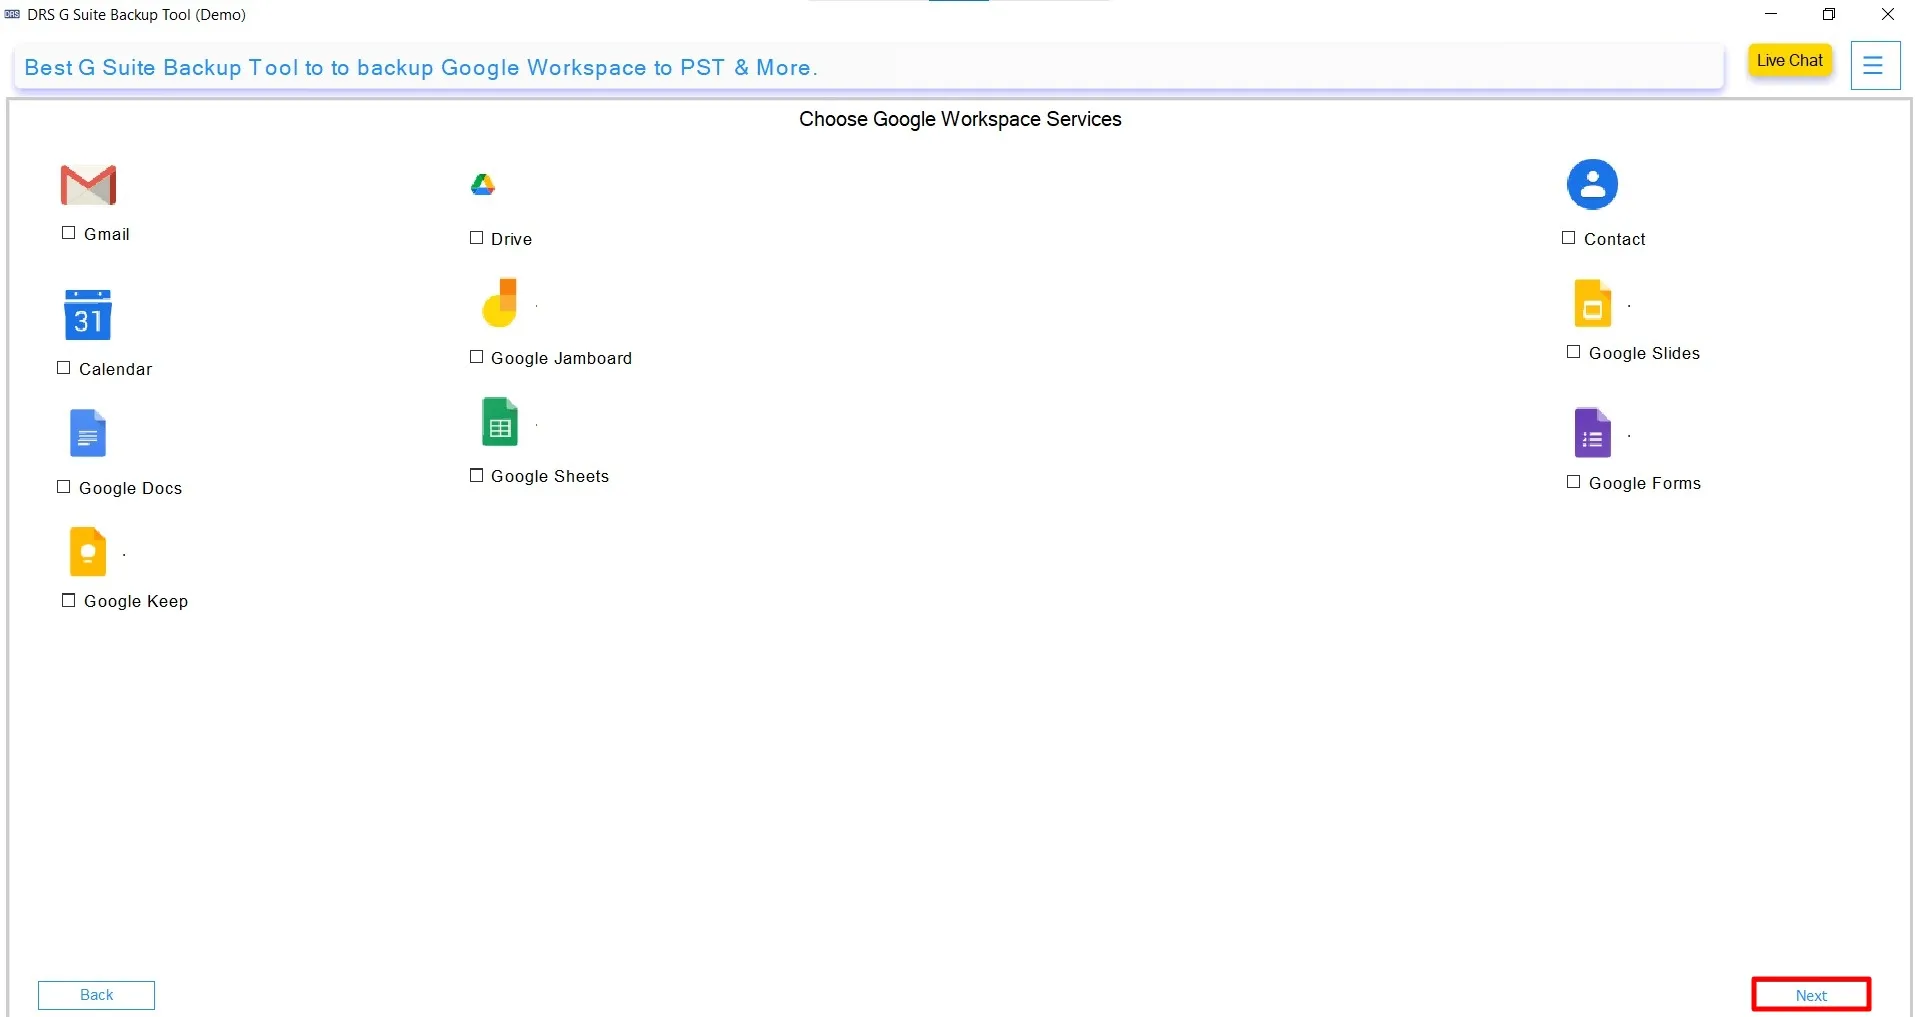This screenshot has width=1915, height=1017.
Task: Click the Next button
Action: tap(1811, 995)
